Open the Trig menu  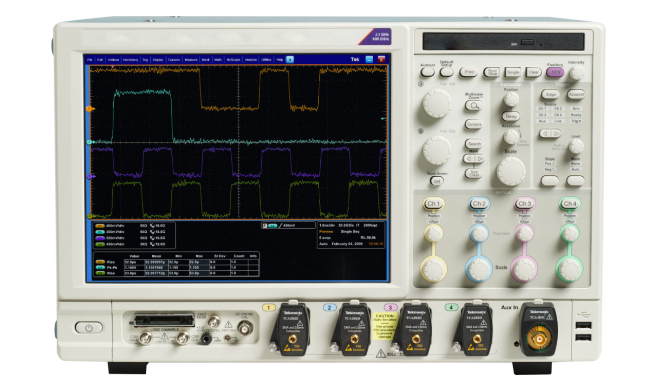pyautogui.click(x=145, y=60)
